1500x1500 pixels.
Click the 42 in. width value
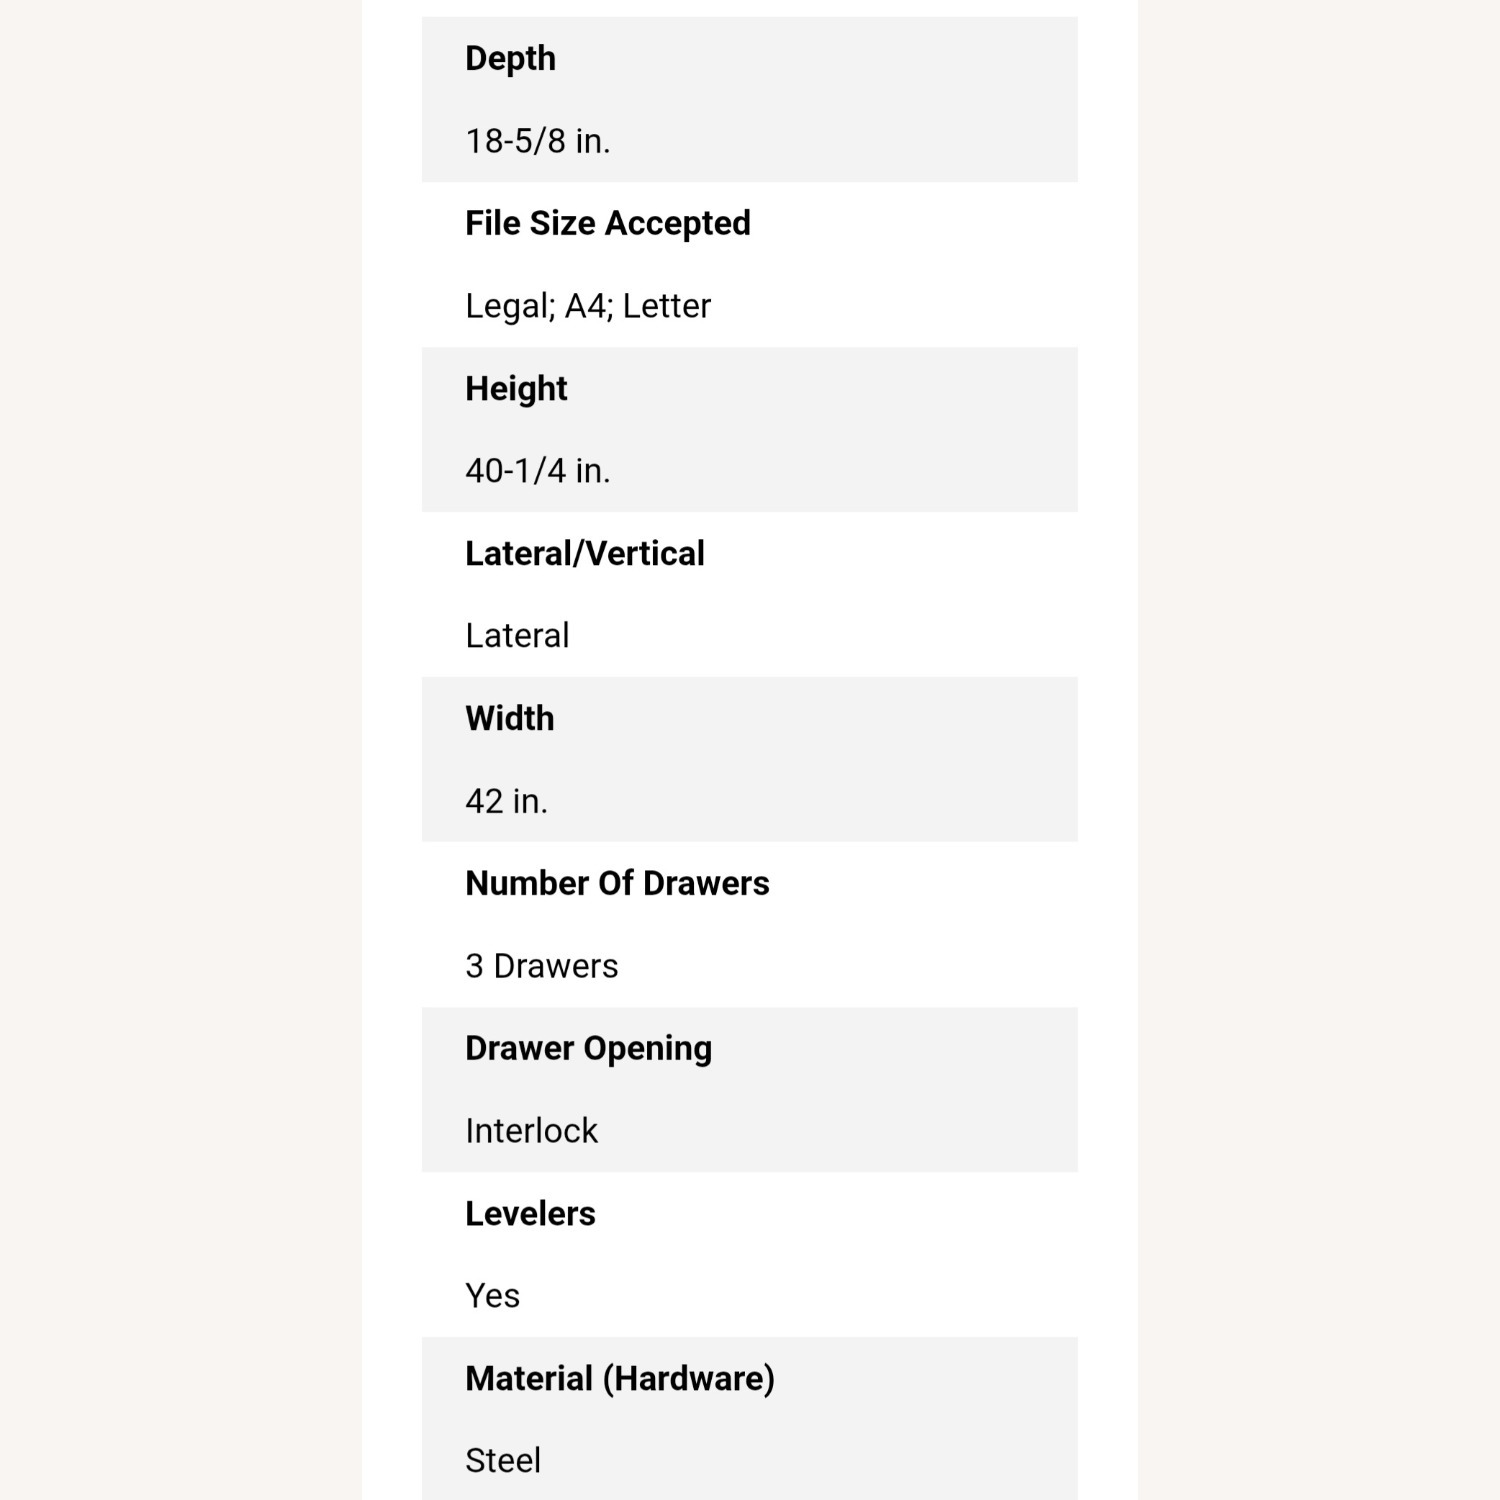pyautogui.click(x=507, y=801)
